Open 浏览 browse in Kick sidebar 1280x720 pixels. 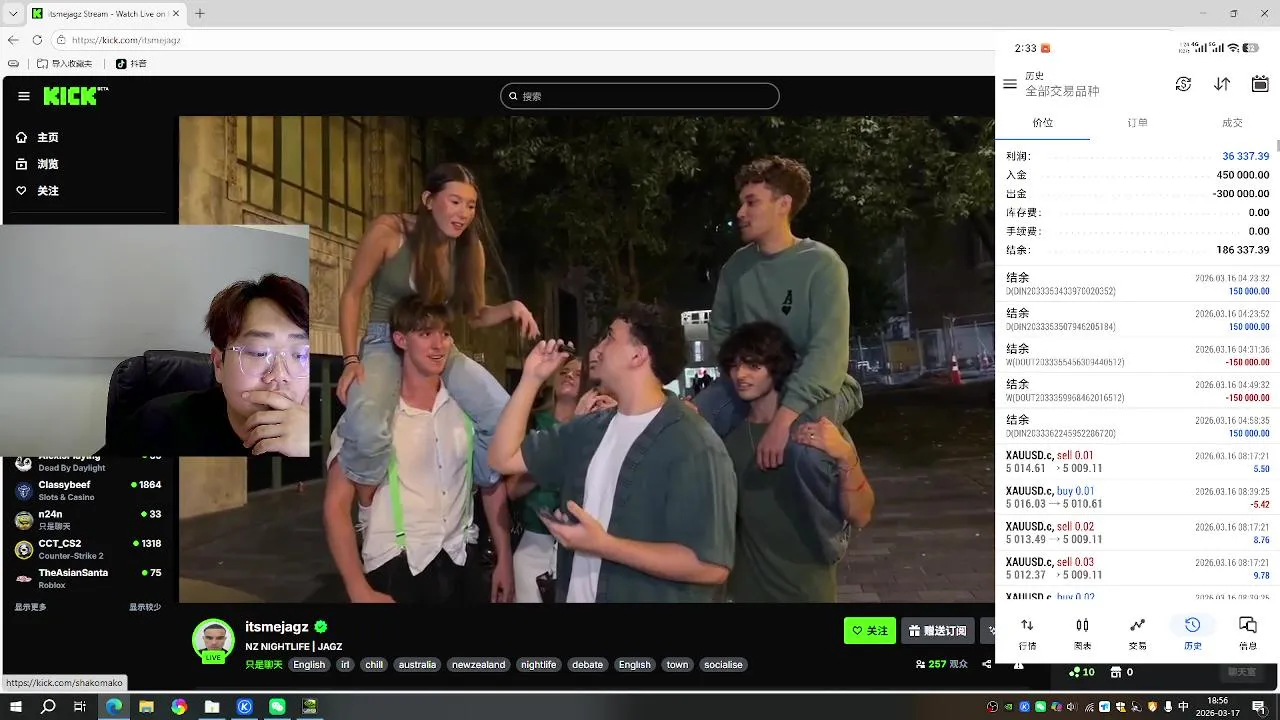point(37,164)
